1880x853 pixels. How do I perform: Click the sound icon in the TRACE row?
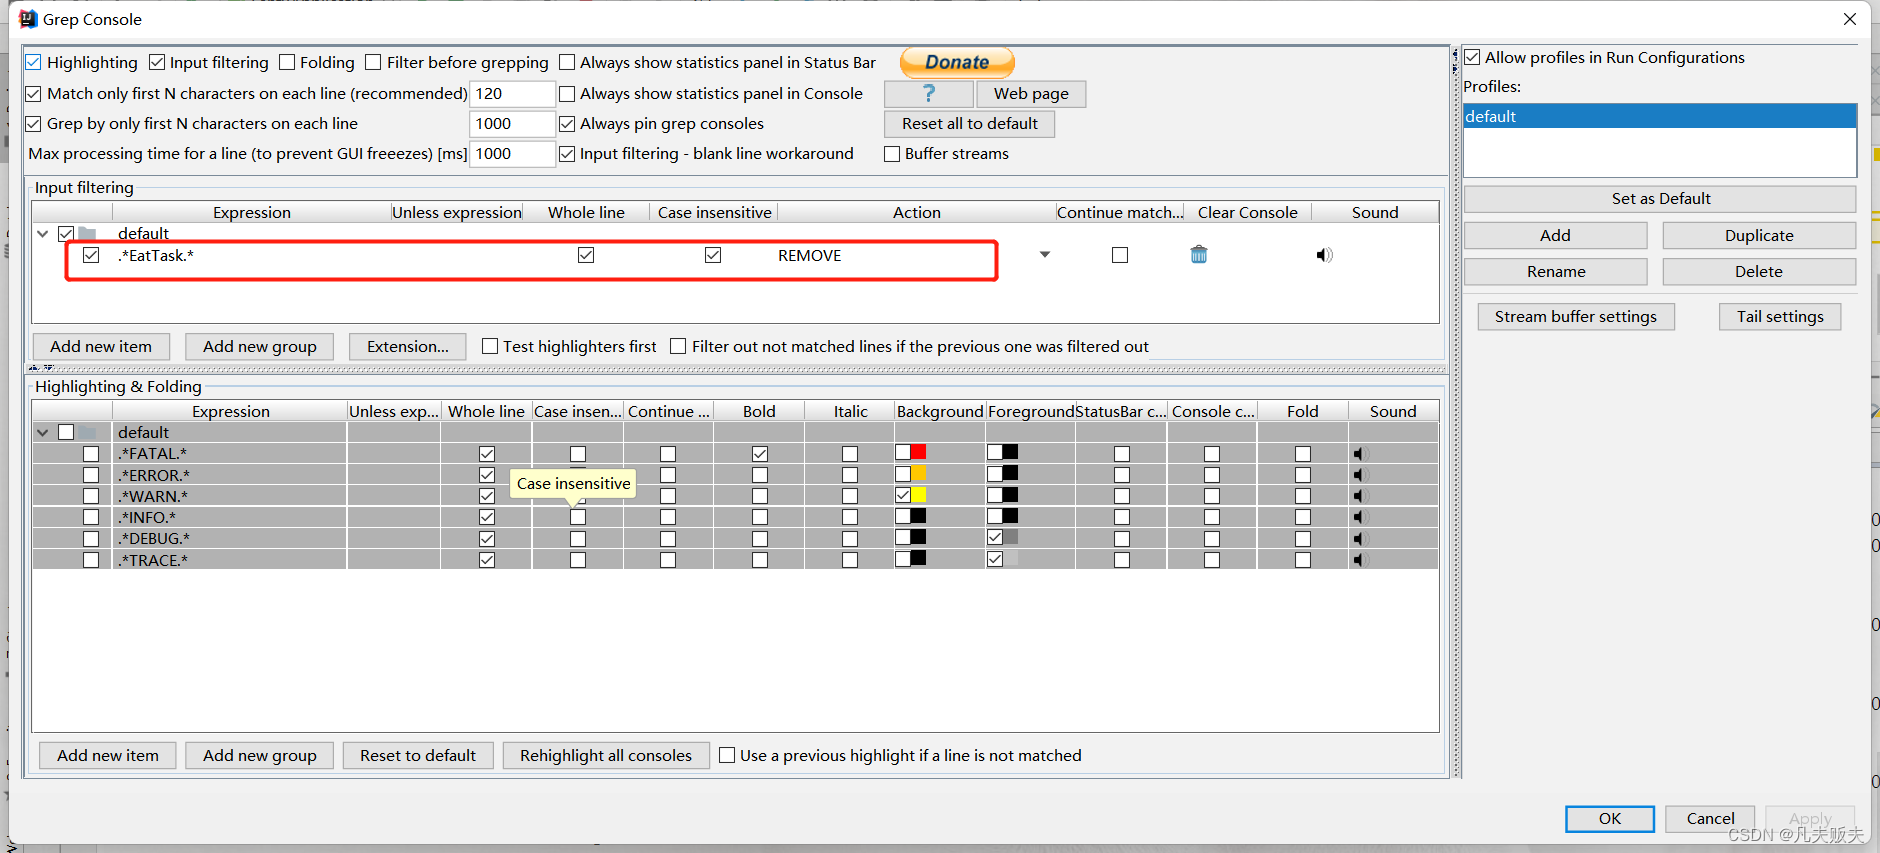(x=1358, y=560)
